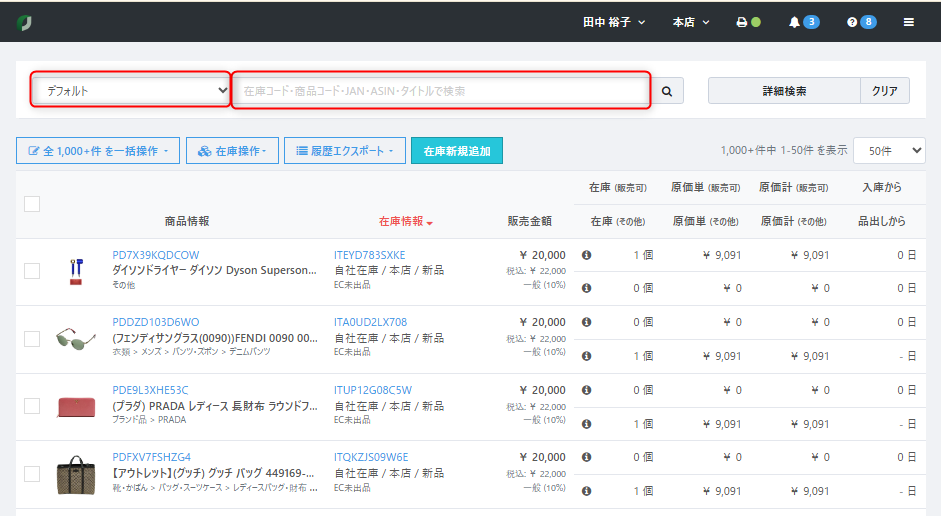
Task: Open the printer status icon
Action: coord(742,22)
